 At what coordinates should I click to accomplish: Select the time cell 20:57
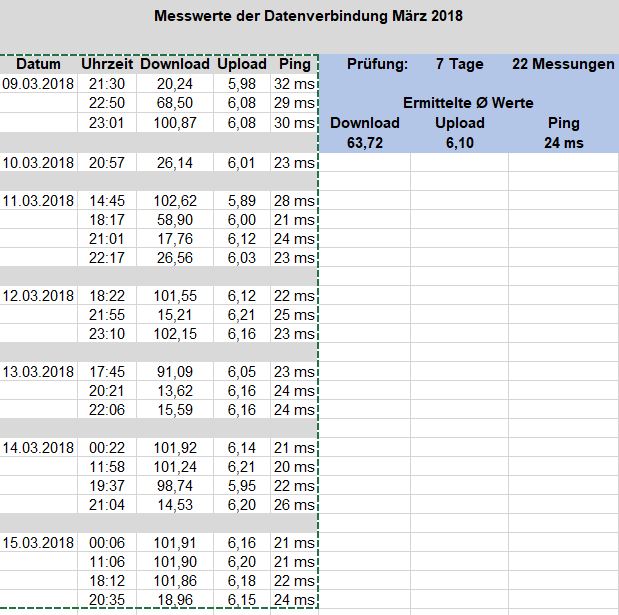tap(107, 163)
